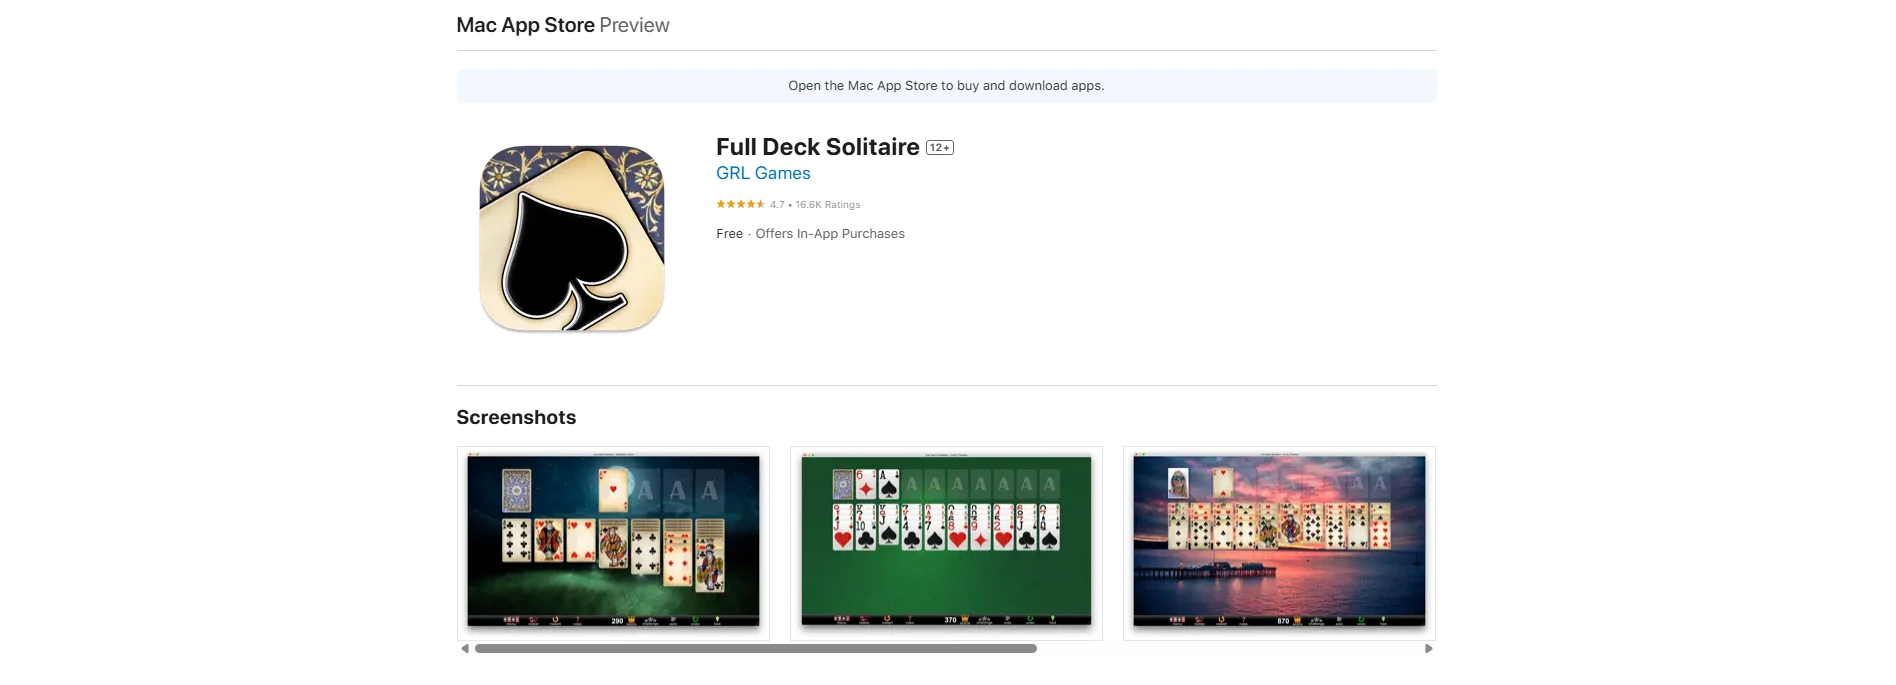Click the orange star rating icons
Viewport: 1896px width, 685px height.
(x=740, y=204)
